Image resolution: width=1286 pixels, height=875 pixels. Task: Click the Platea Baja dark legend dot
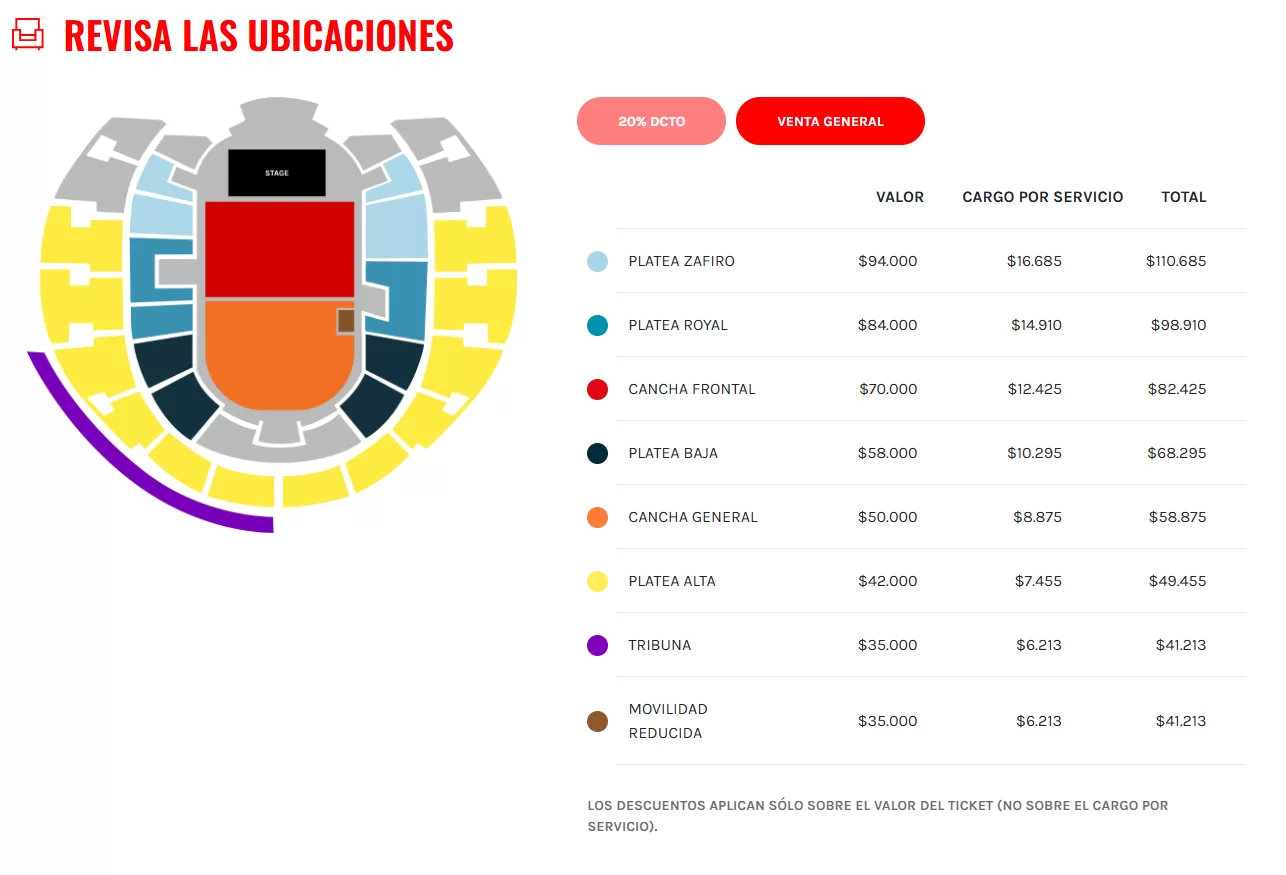(x=597, y=453)
